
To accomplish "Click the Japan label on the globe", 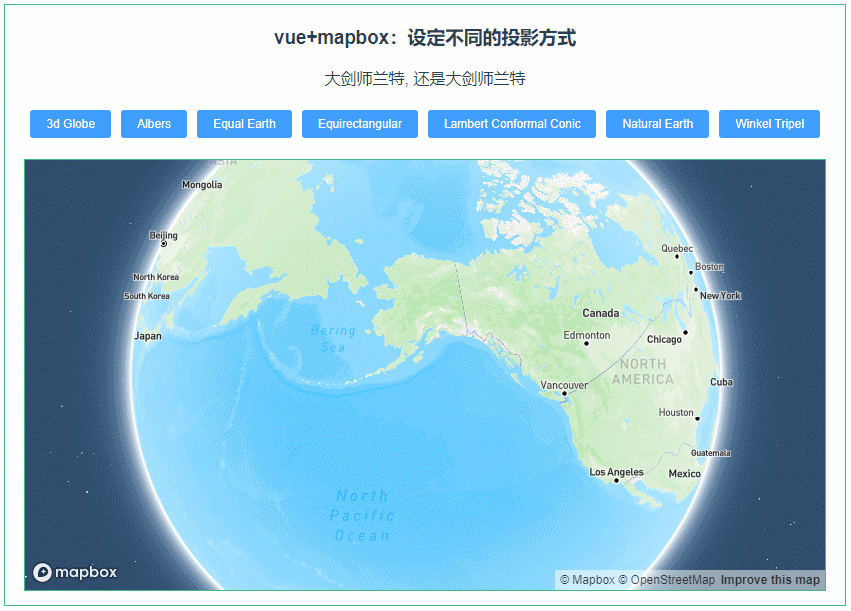I will click(148, 336).
